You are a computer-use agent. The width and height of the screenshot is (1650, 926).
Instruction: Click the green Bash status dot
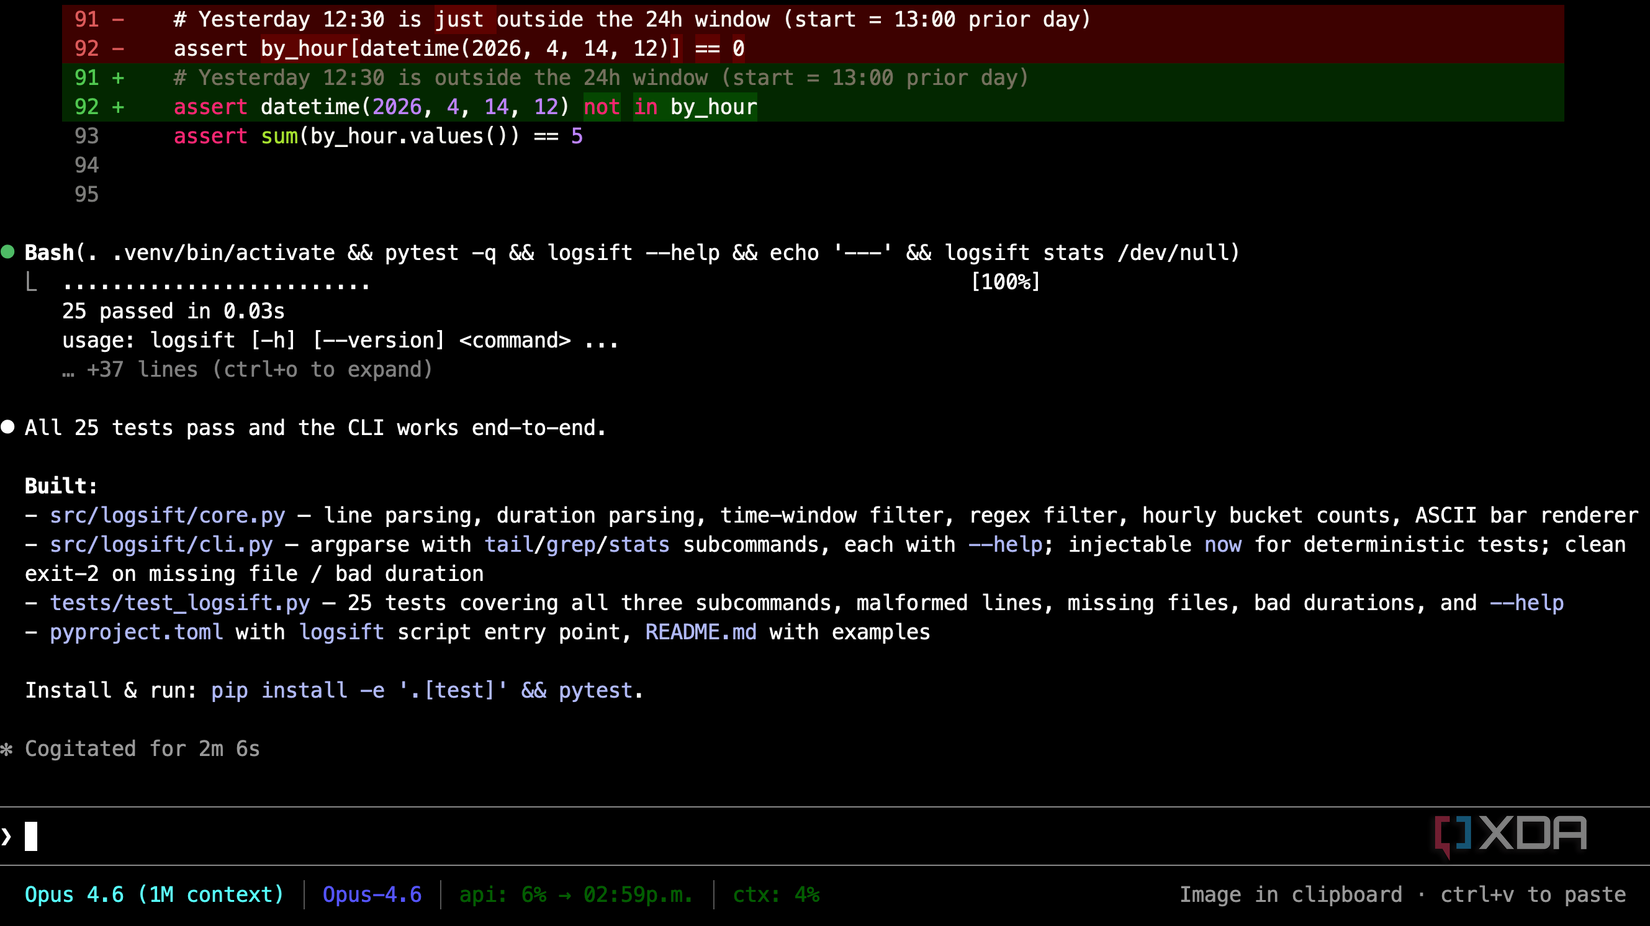coord(8,252)
